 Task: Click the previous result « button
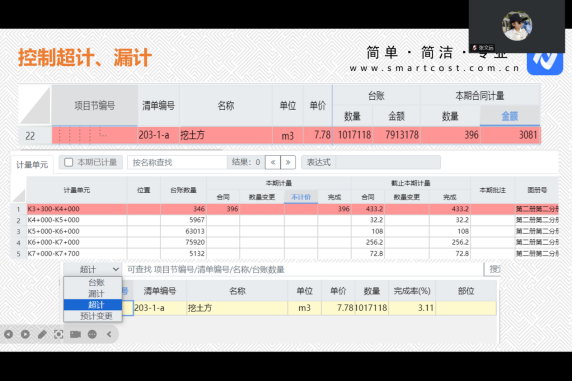pos(273,162)
